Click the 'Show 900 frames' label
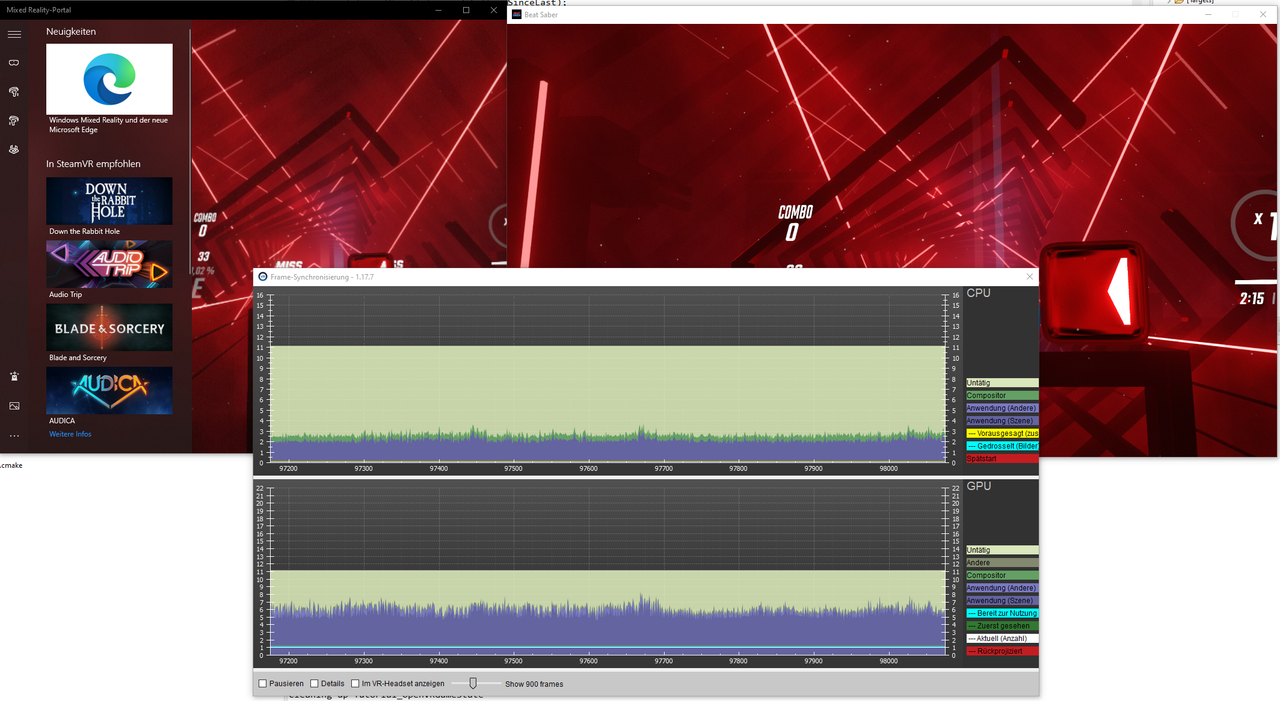This screenshot has height=701, width=1280. [x=534, y=684]
